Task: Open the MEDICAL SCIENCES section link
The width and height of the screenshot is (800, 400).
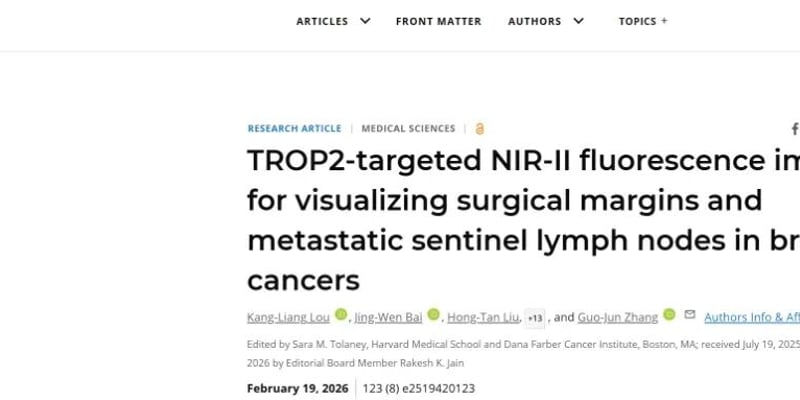Action: pos(408,129)
